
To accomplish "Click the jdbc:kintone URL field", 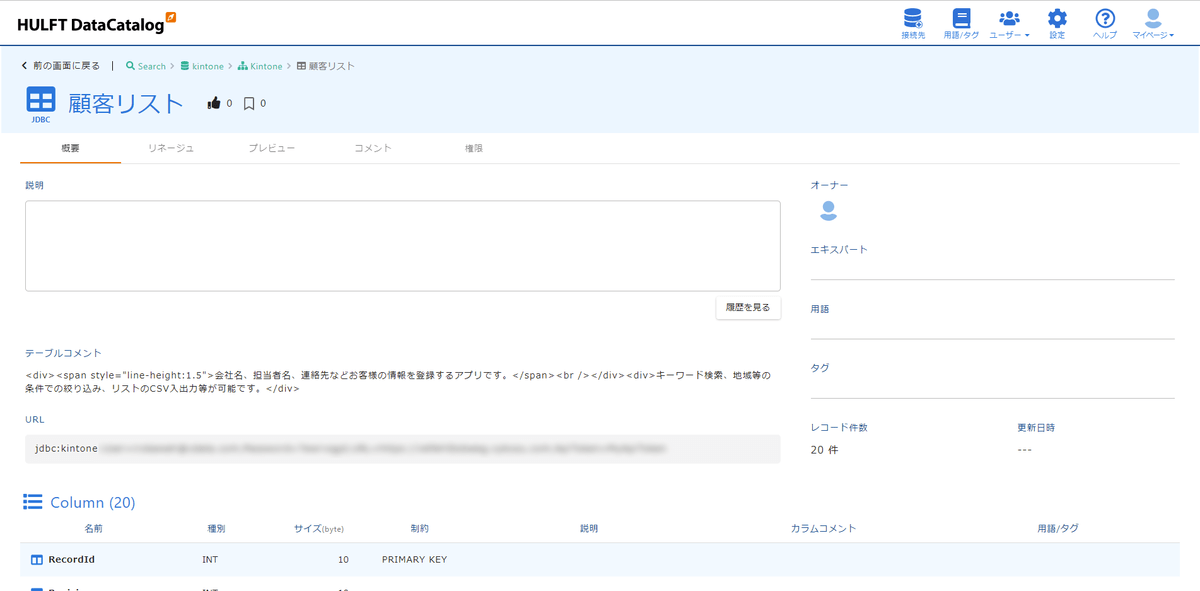I will coord(402,449).
